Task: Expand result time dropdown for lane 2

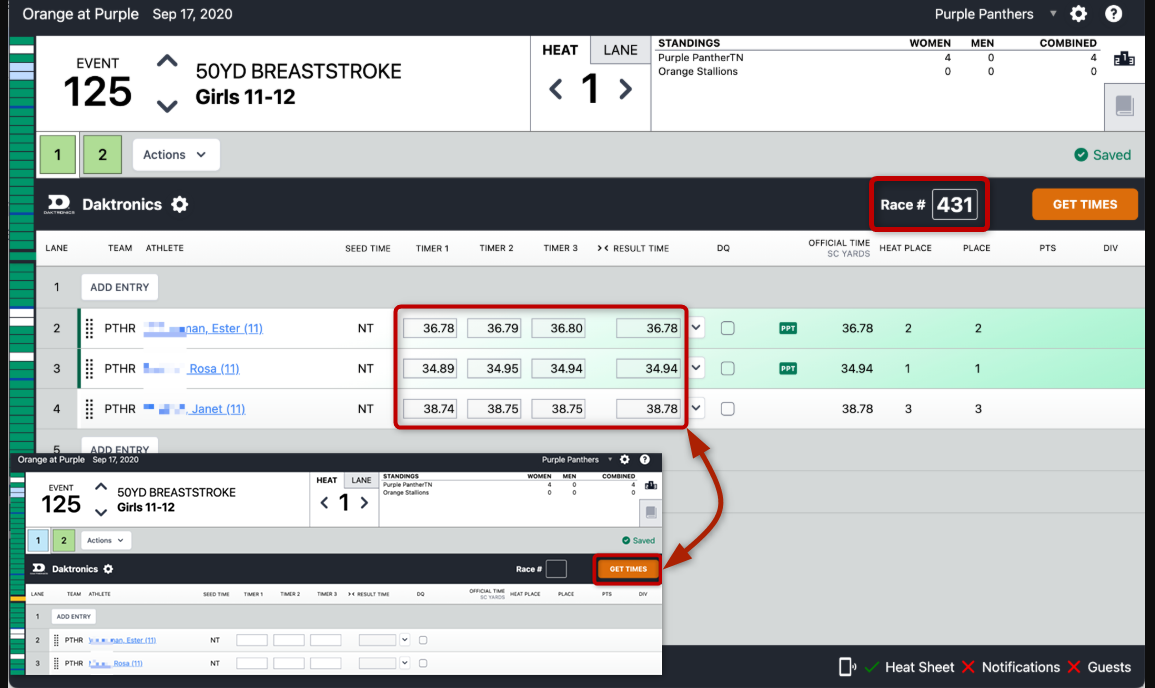Action: click(697, 328)
